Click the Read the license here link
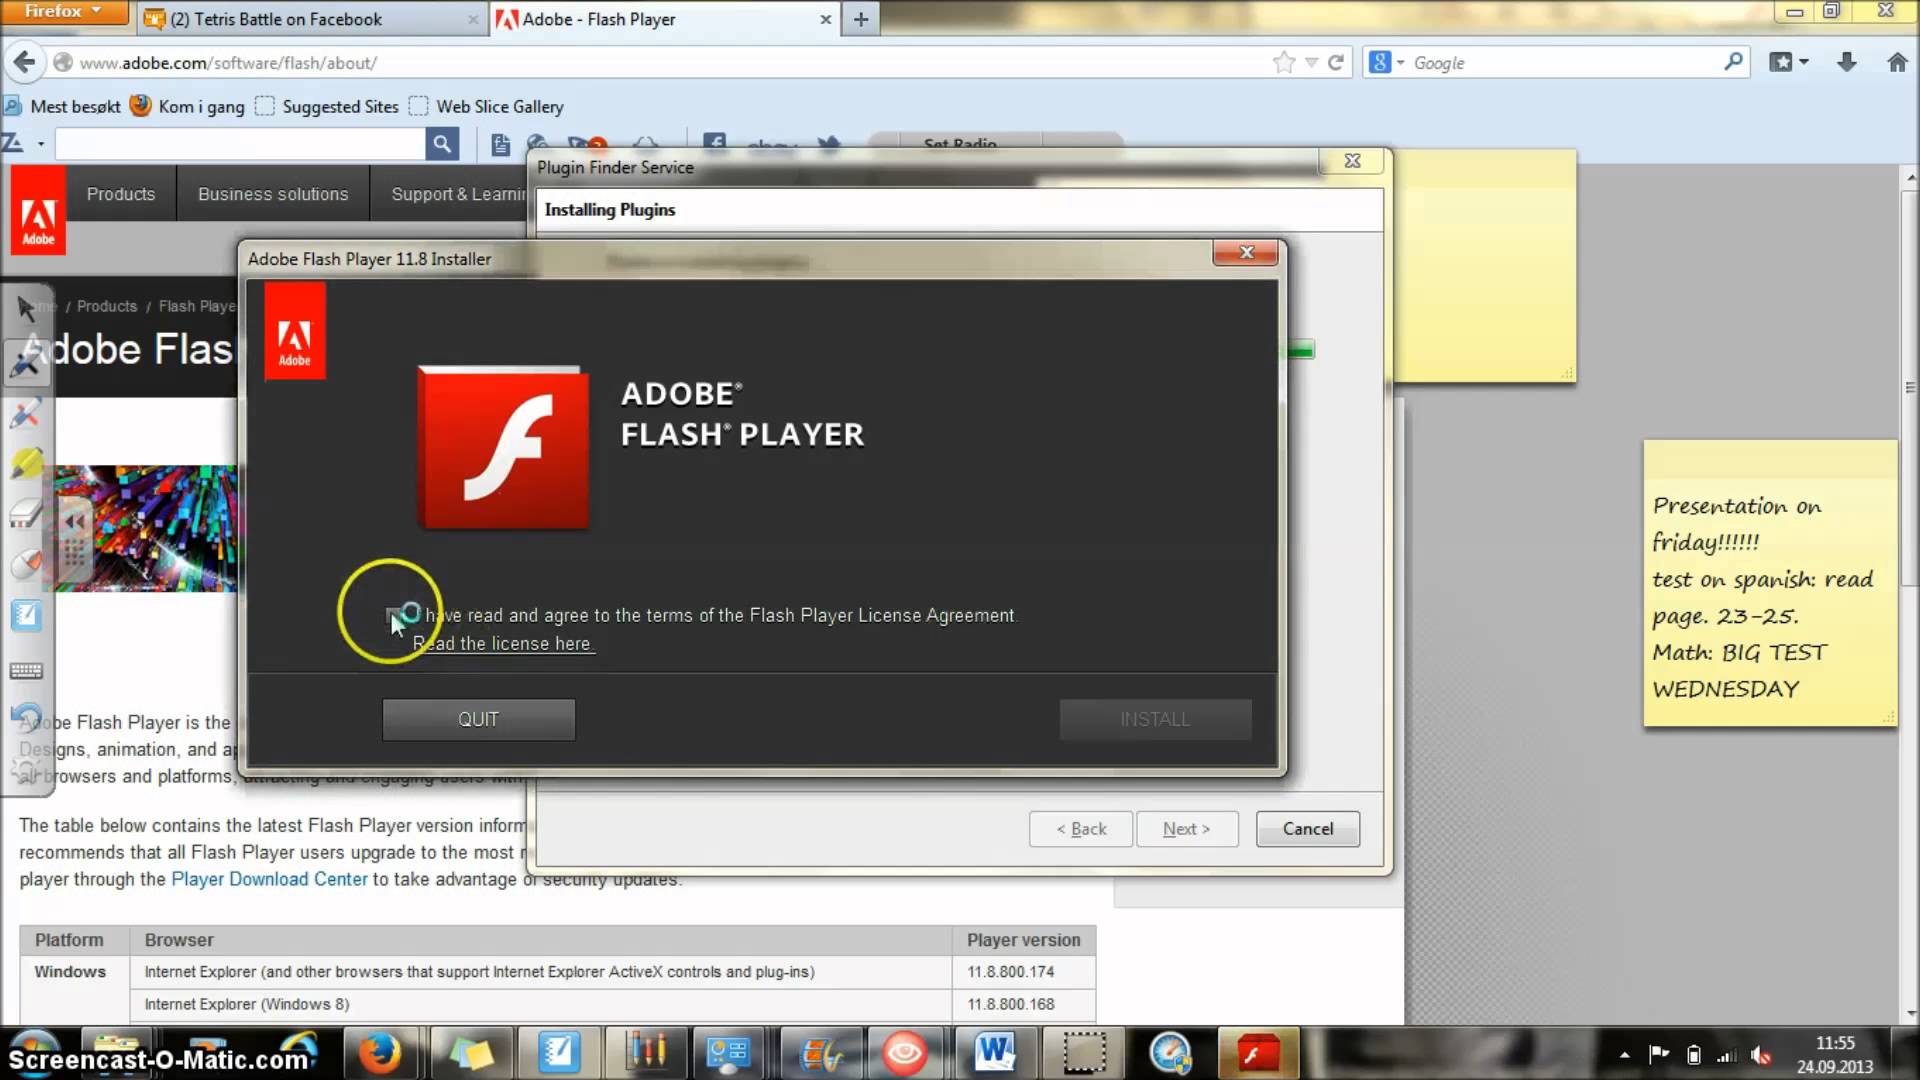The image size is (1920, 1080). [x=502, y=642]
